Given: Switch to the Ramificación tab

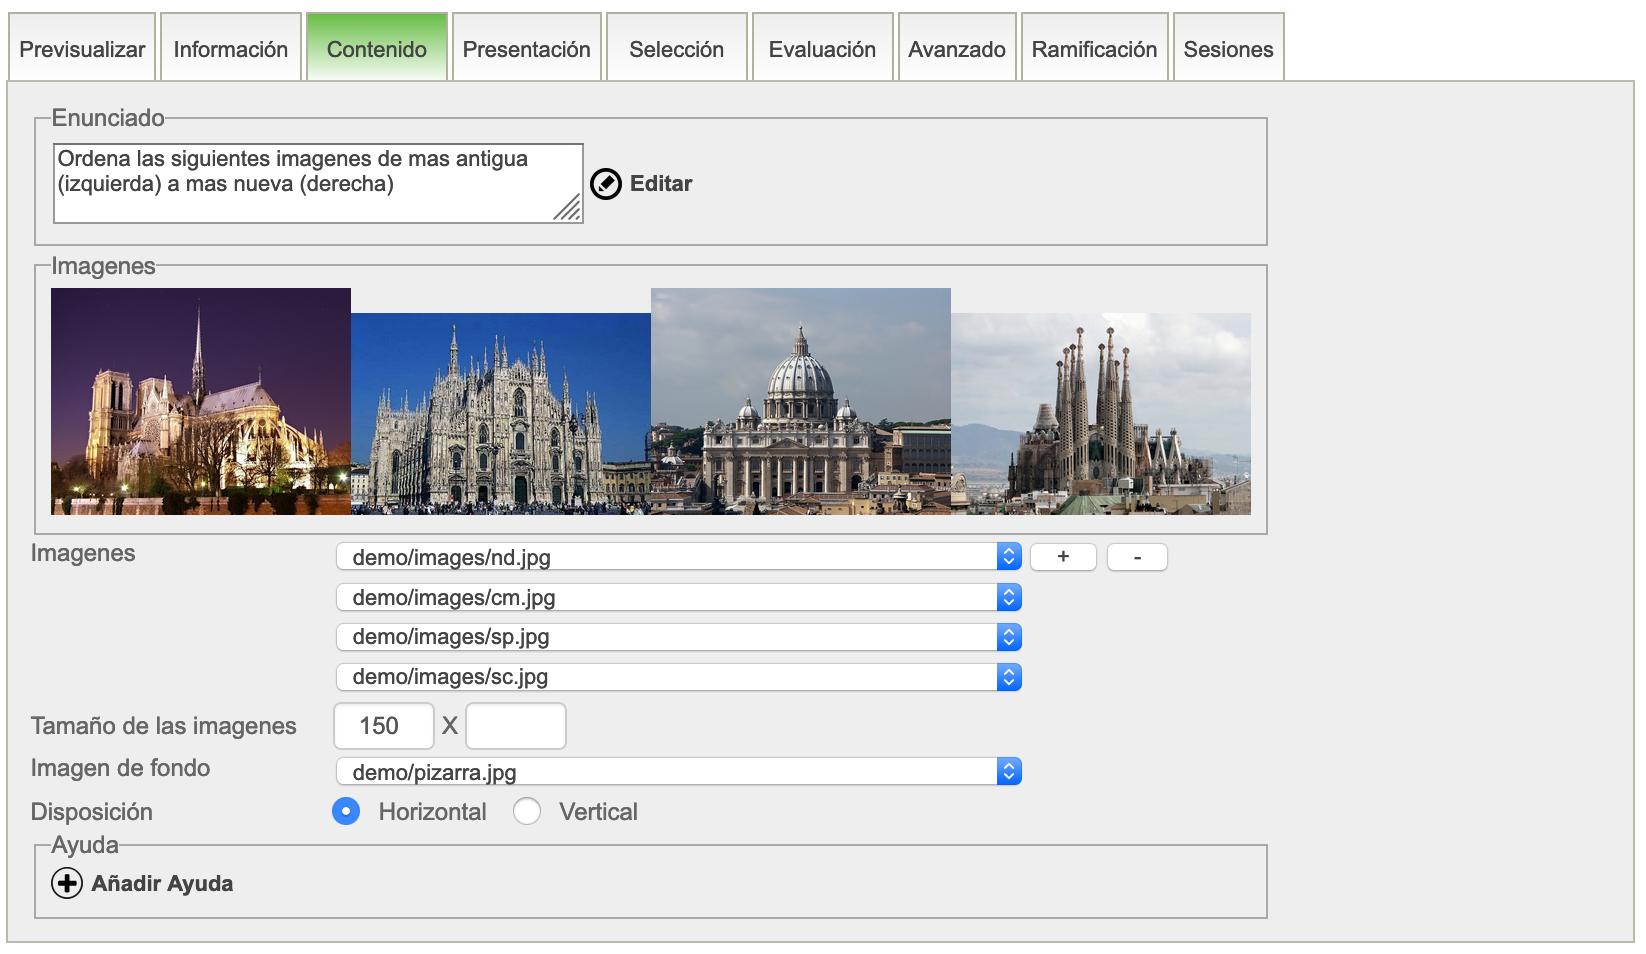Looking at the screenshot, I should 1094,49.
